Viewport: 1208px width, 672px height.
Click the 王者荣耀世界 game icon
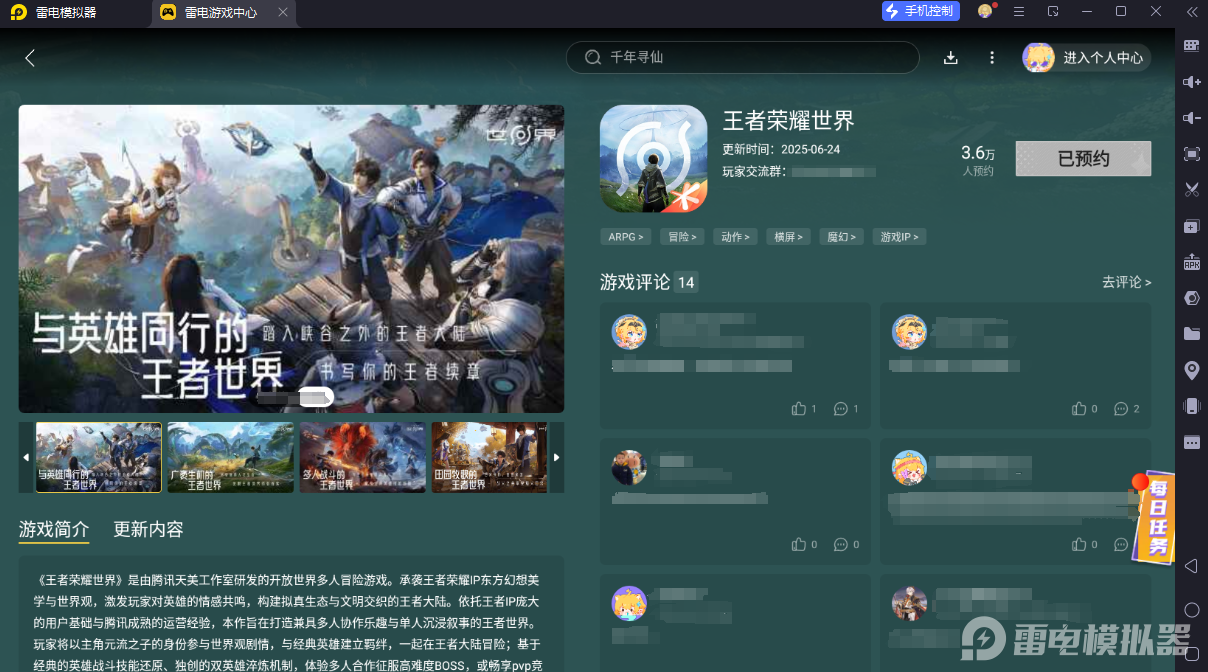point(653,159)
